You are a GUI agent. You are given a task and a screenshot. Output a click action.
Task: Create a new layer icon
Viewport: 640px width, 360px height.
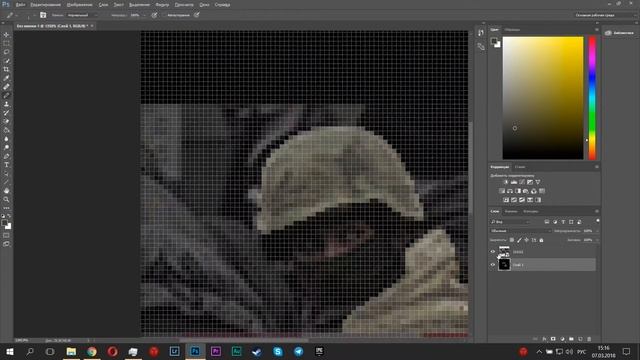click(580, 339)
